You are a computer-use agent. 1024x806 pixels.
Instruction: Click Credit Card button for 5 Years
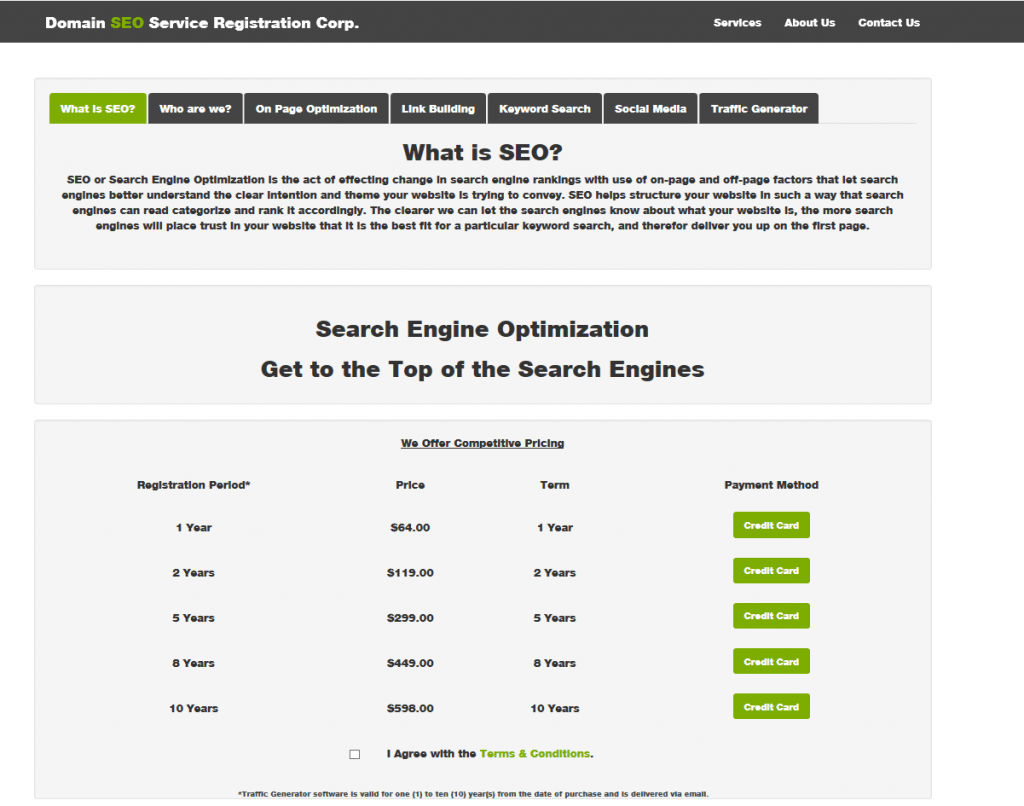(x=771, y=616)
